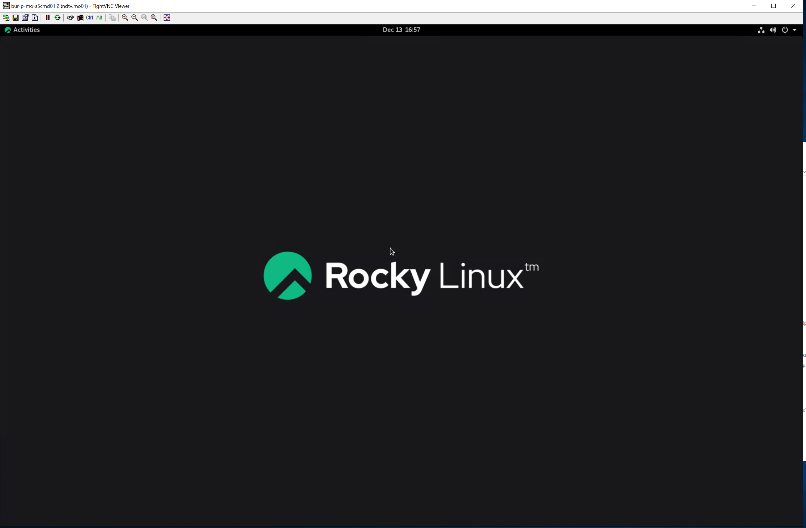Click the New connection toolbar icon
The image size is (806, 528).
tap(6, 17)
